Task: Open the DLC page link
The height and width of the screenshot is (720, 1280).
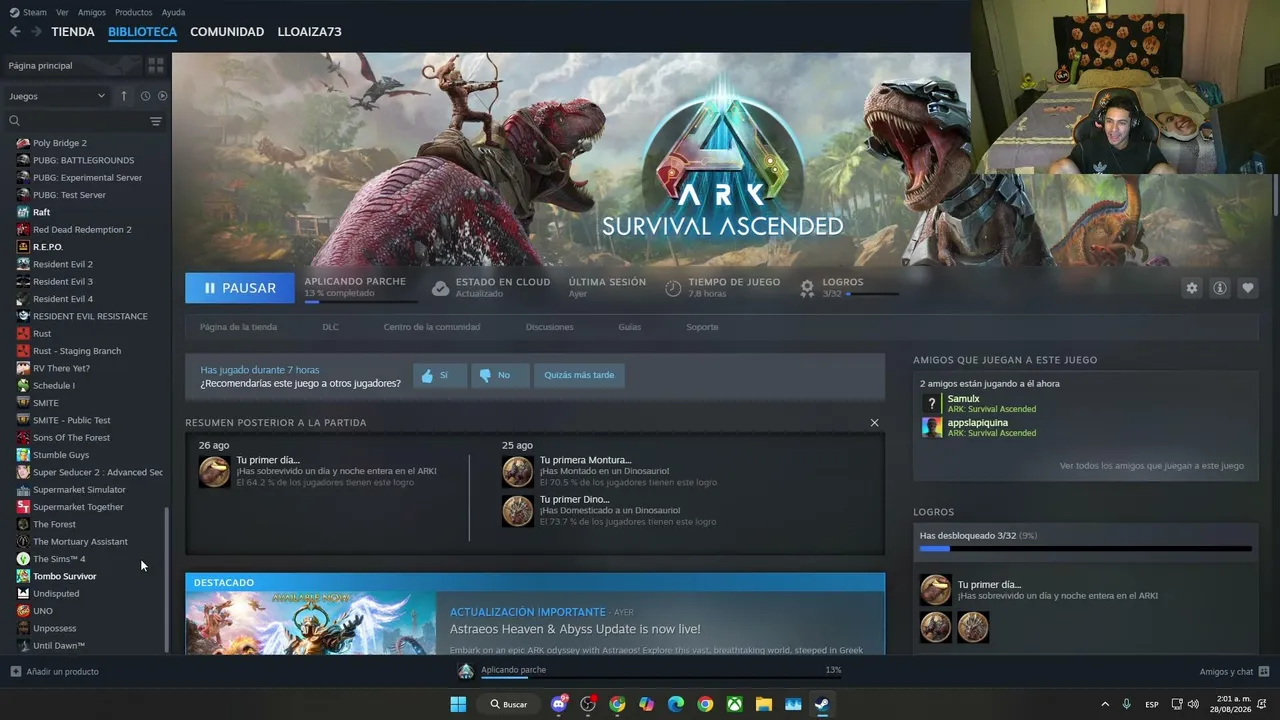Action: click(x=330, y=327)
